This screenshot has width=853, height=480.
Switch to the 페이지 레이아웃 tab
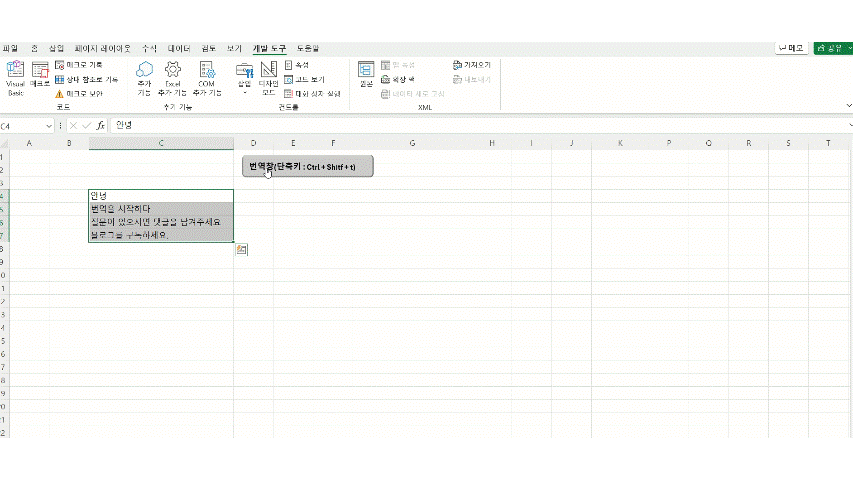103,48
